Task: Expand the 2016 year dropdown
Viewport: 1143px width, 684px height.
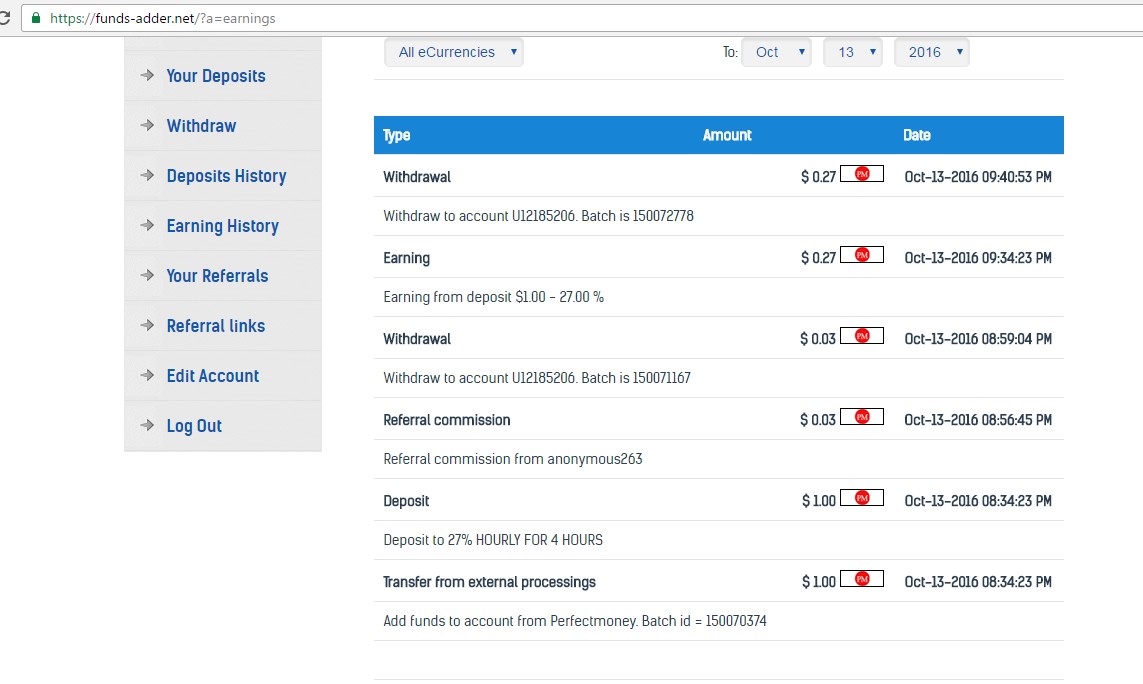Action: pyautogui.click(x=931, y=53)
